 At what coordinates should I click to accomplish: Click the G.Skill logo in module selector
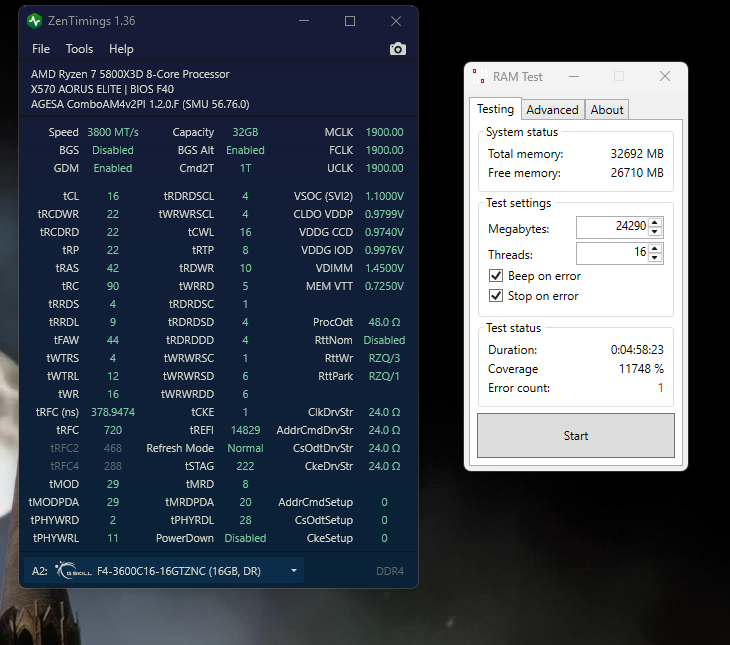[74, 570]
